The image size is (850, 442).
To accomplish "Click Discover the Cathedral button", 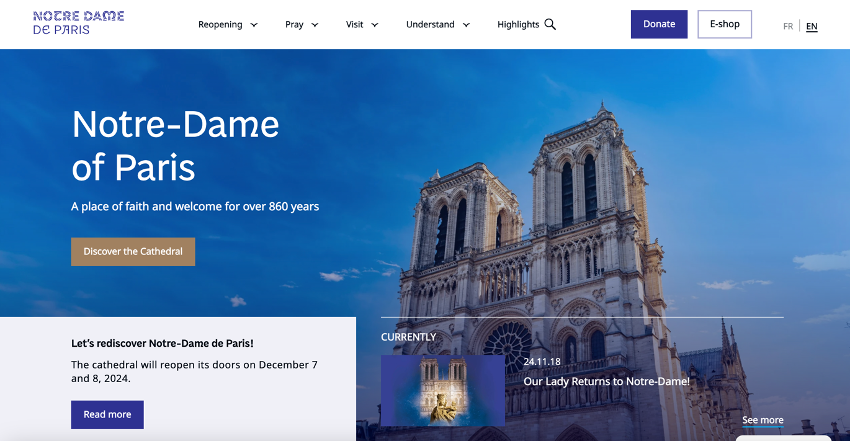I will (x=133, y=252).
